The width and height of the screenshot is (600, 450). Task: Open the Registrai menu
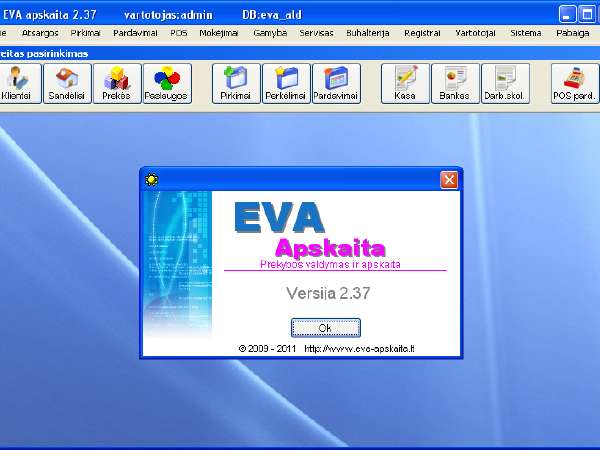(422, 33)
